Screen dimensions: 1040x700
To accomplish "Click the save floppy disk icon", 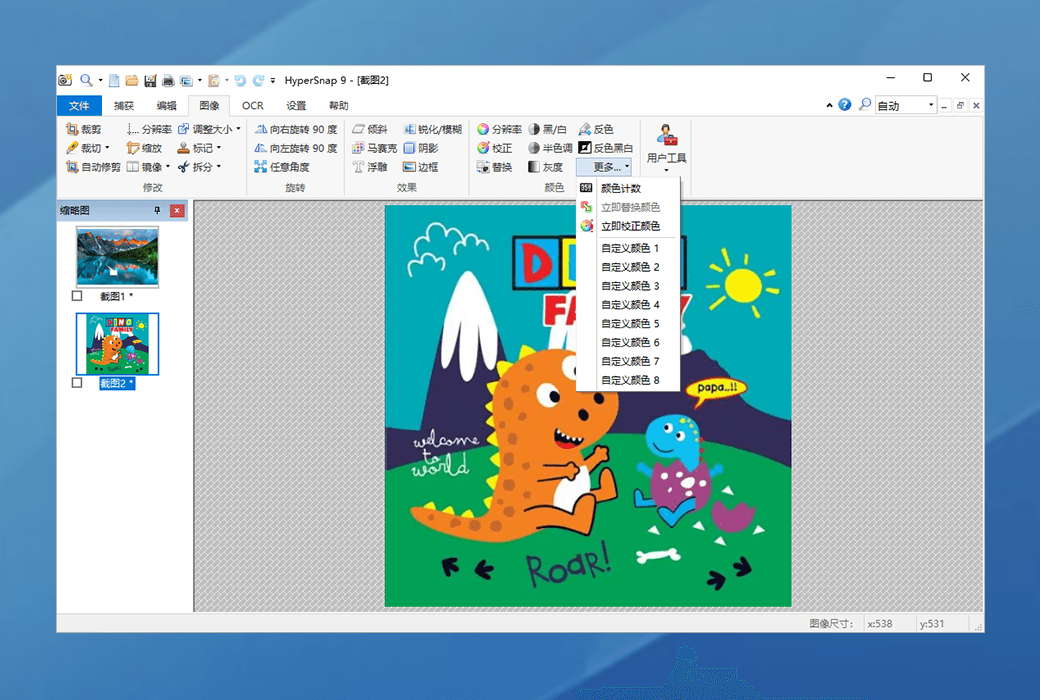I will [150, 80].
